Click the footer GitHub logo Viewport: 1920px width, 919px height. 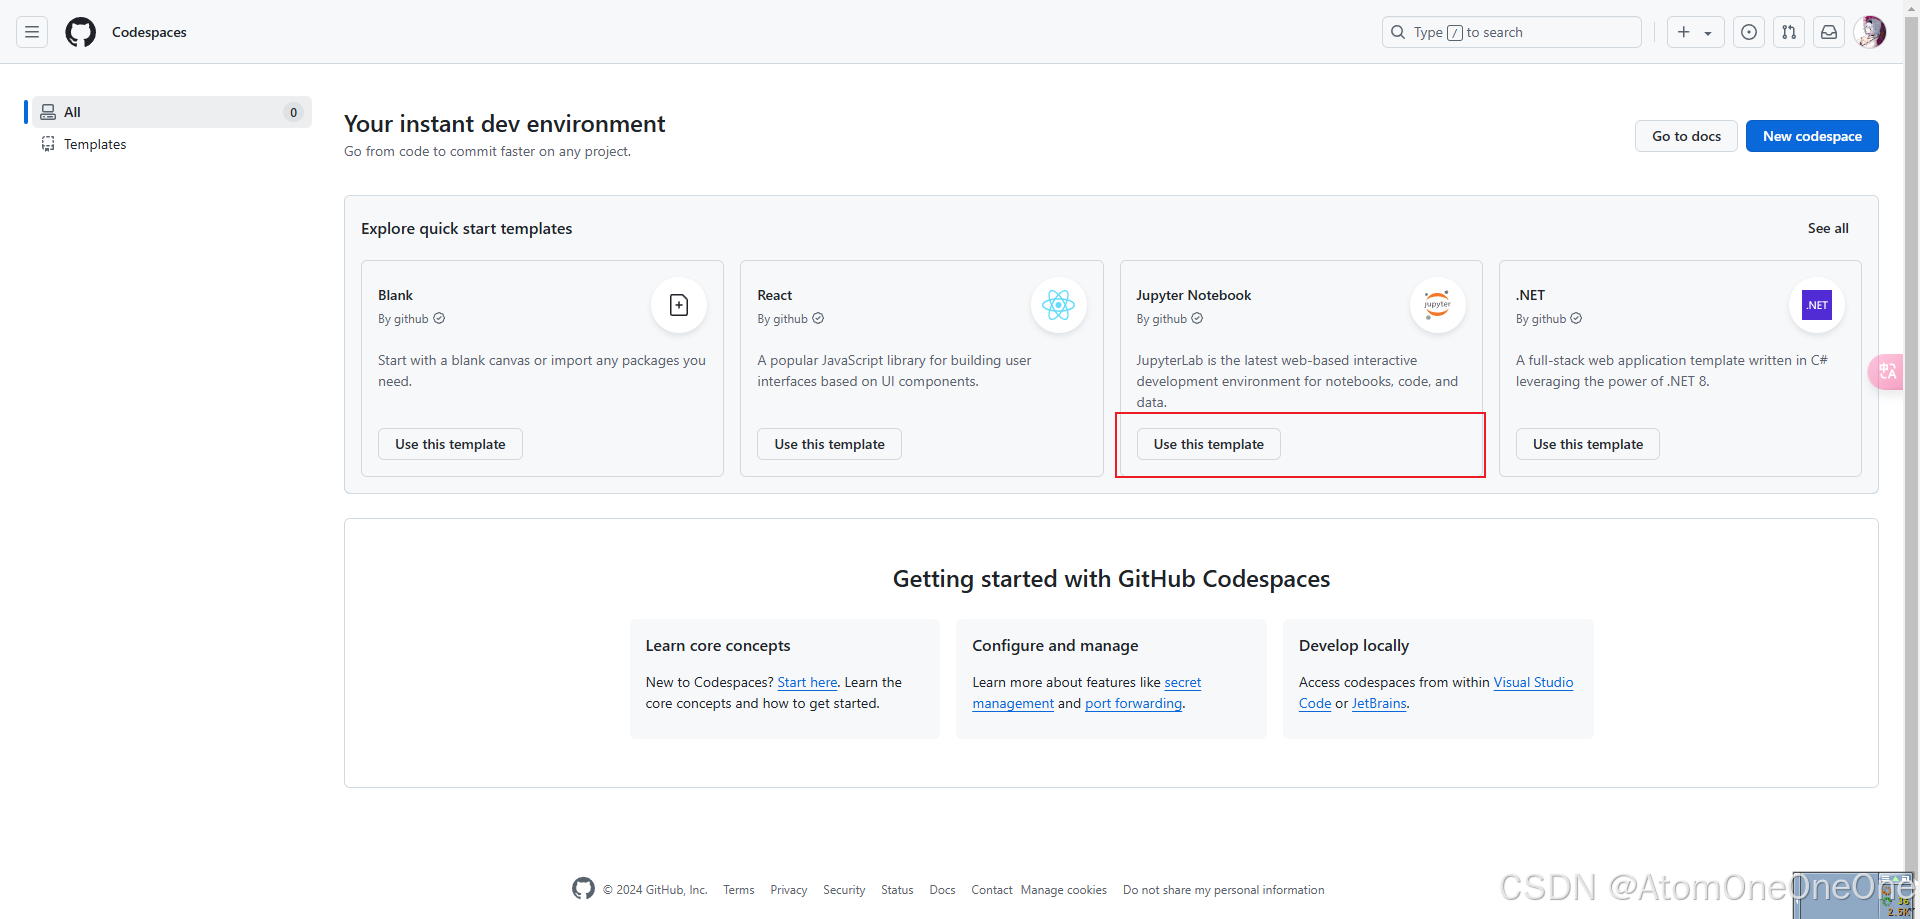583,888
